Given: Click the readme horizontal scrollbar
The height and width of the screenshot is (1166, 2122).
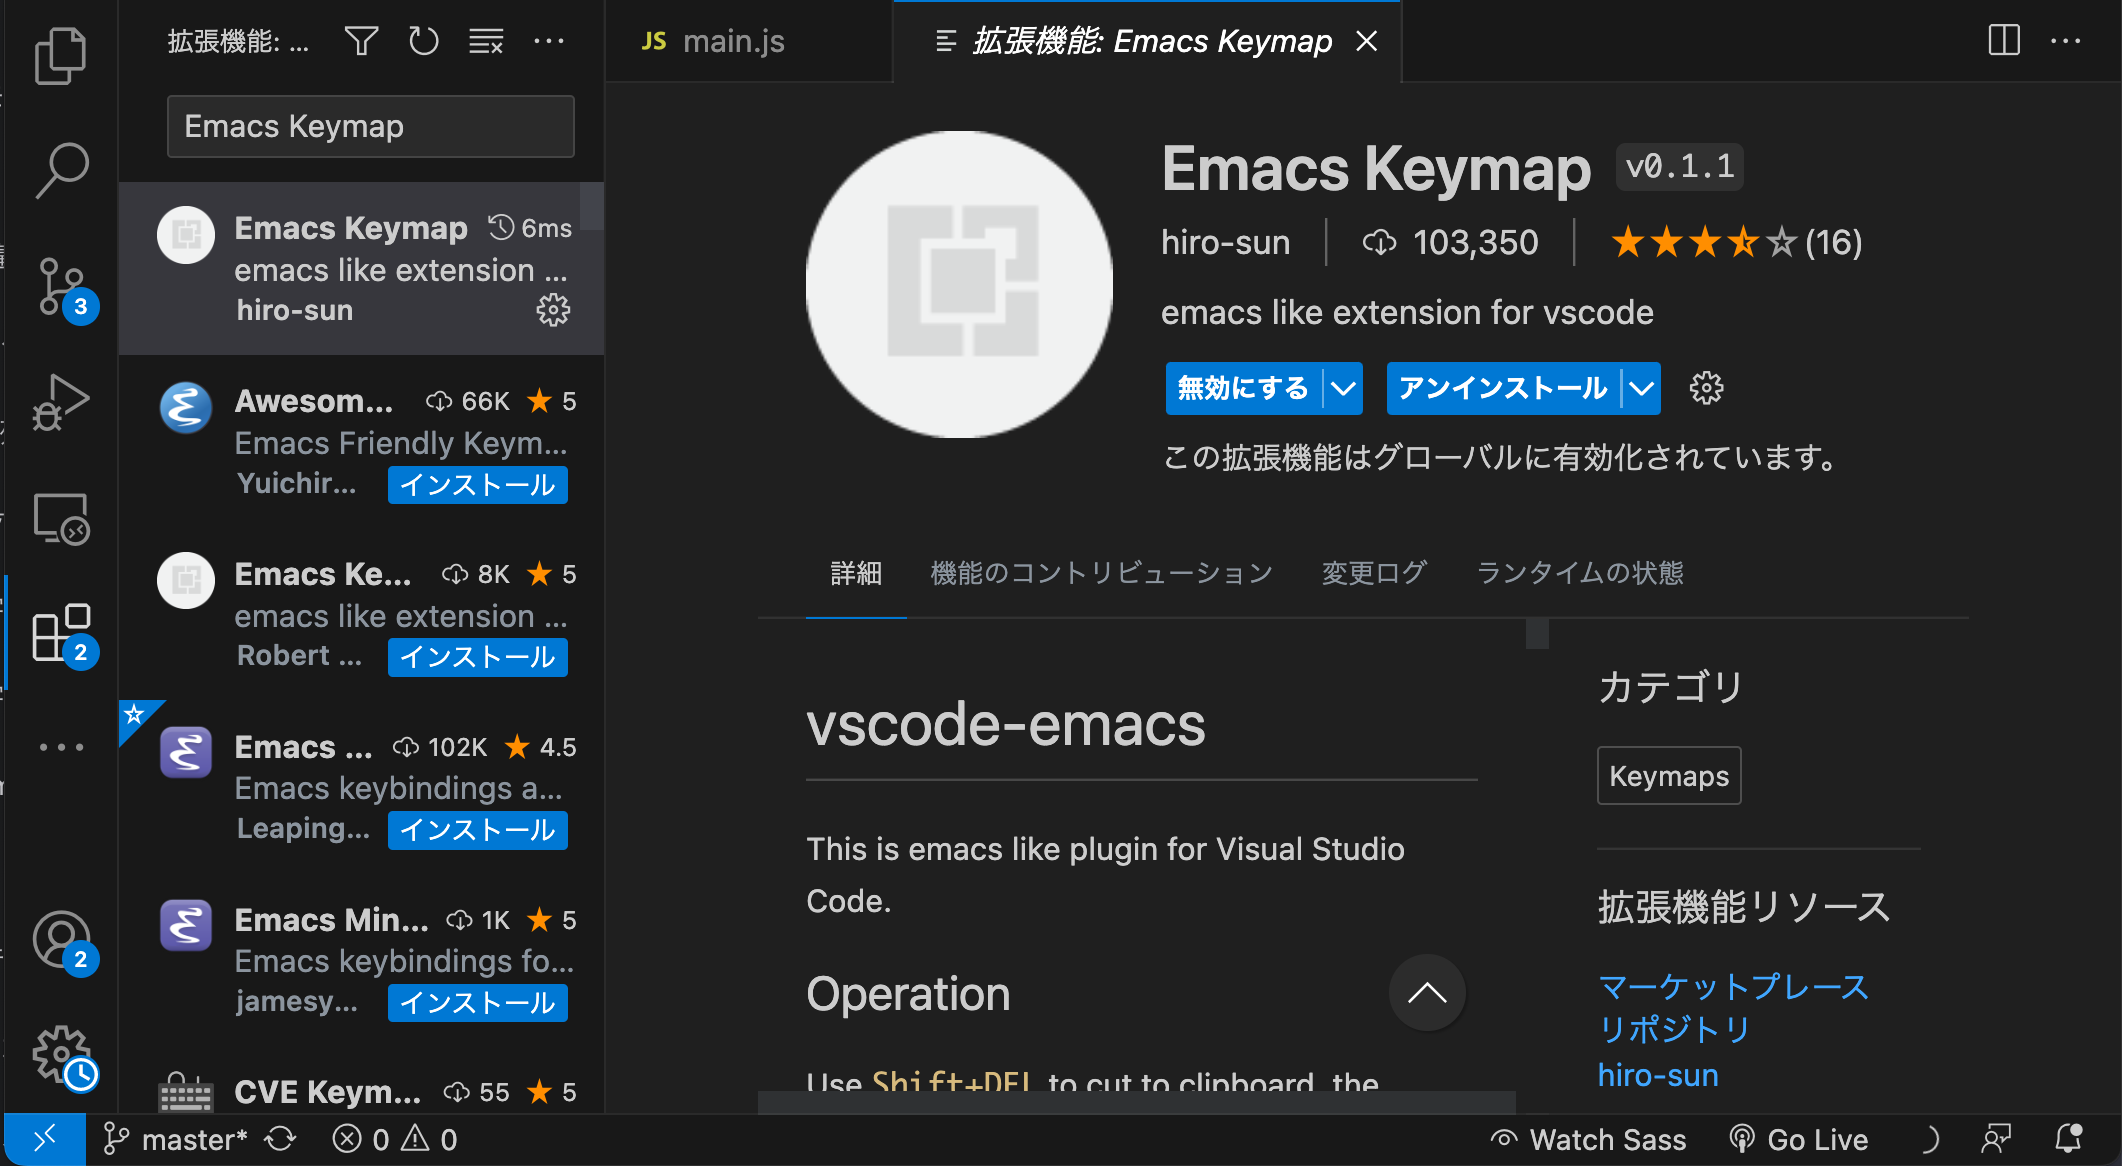Looking at the screenshot, I should coord(1136,1102).
